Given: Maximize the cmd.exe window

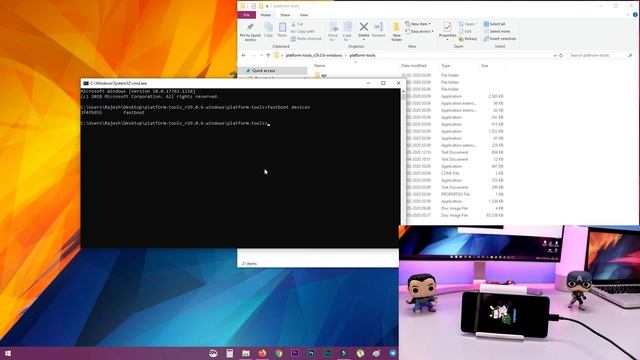Looking at the screenshot, I should tap(383, 83).
